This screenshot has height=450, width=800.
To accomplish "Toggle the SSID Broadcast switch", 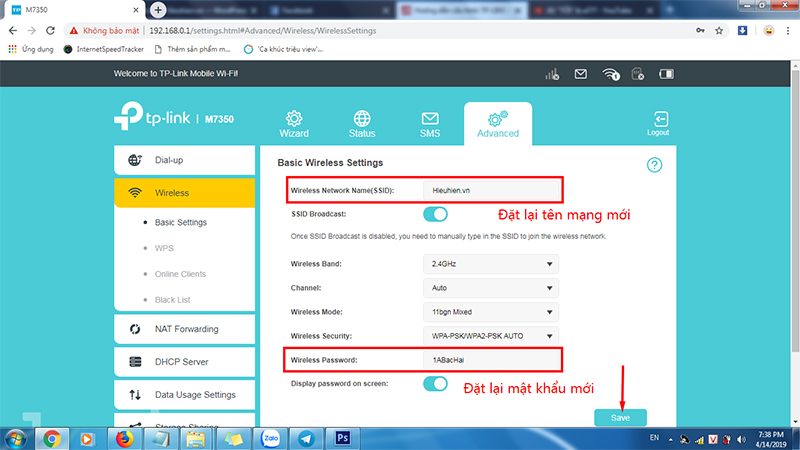I will pos(435,214).
